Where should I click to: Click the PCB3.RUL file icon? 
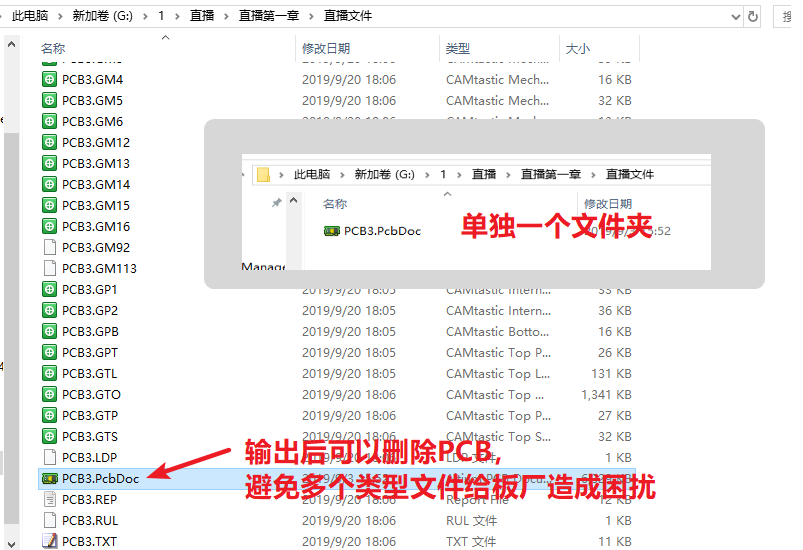[50, 520]
